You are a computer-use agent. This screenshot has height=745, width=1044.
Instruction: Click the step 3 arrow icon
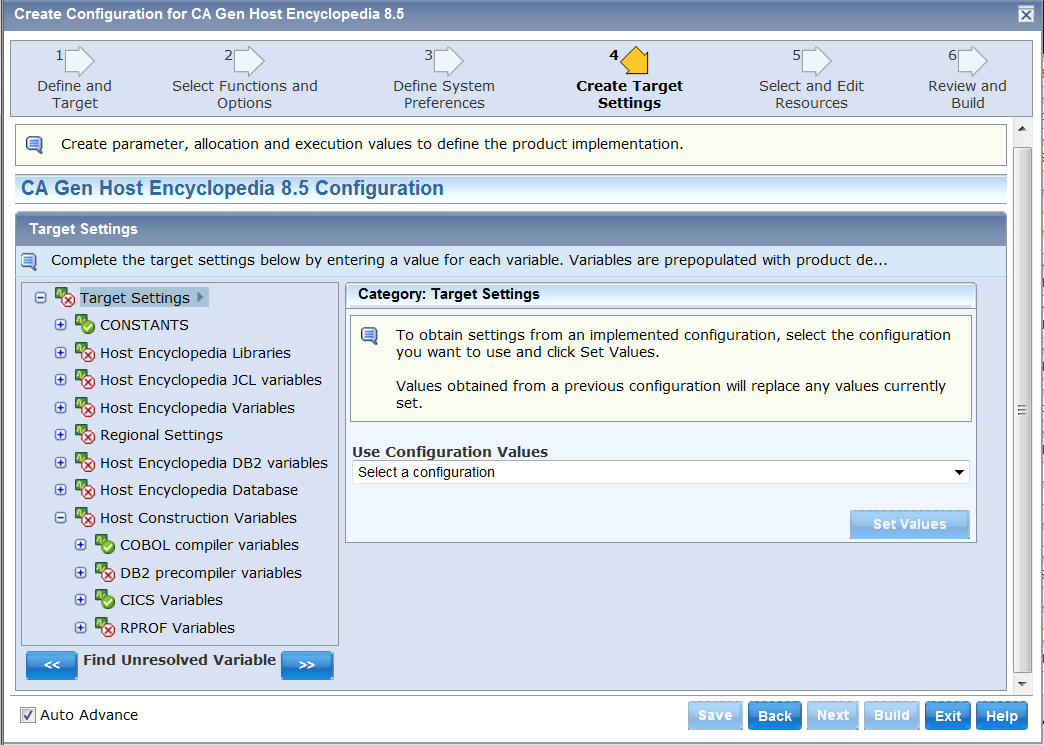click(449, 61)
